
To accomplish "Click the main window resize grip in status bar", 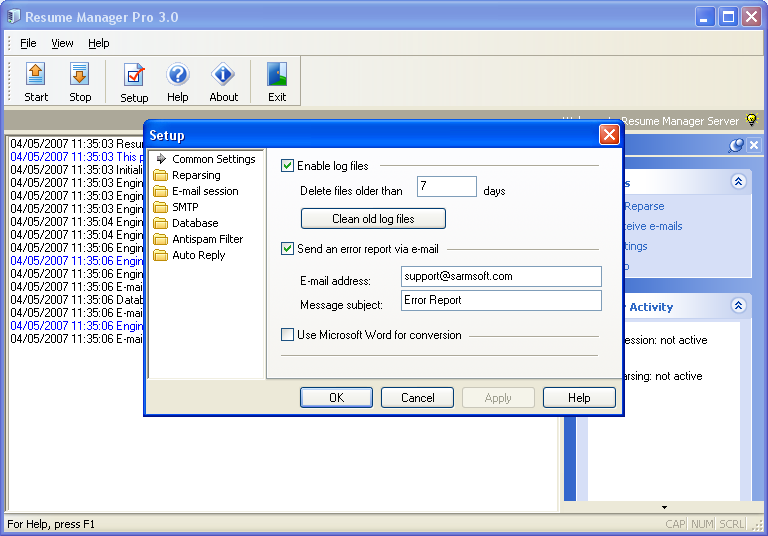I will (758, 526).
